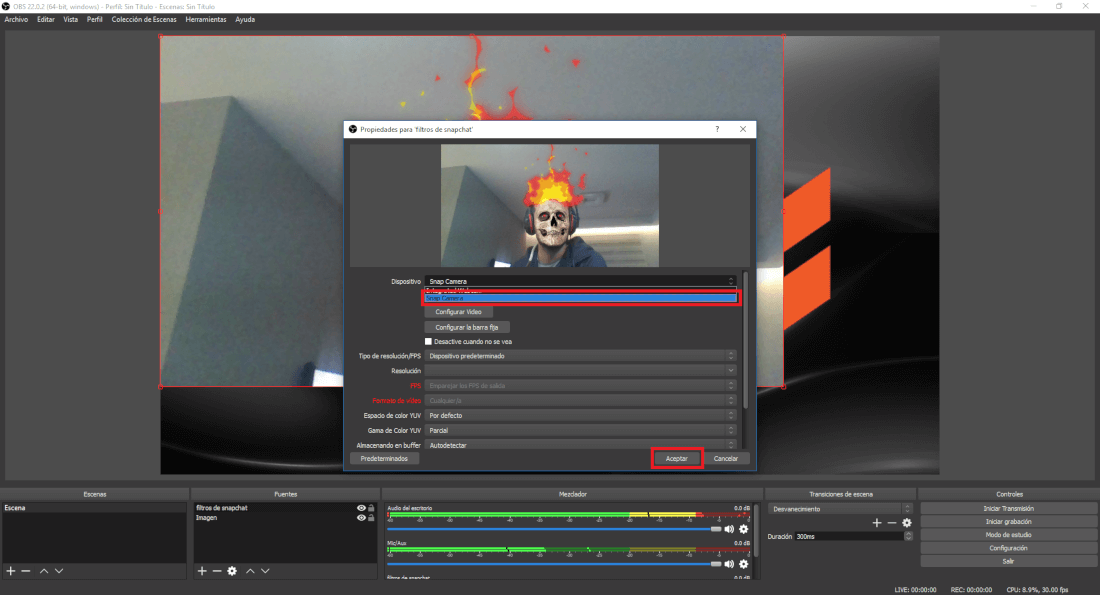
Task: Open source properties gear in Fuentes panel
Action: (232, 571)
